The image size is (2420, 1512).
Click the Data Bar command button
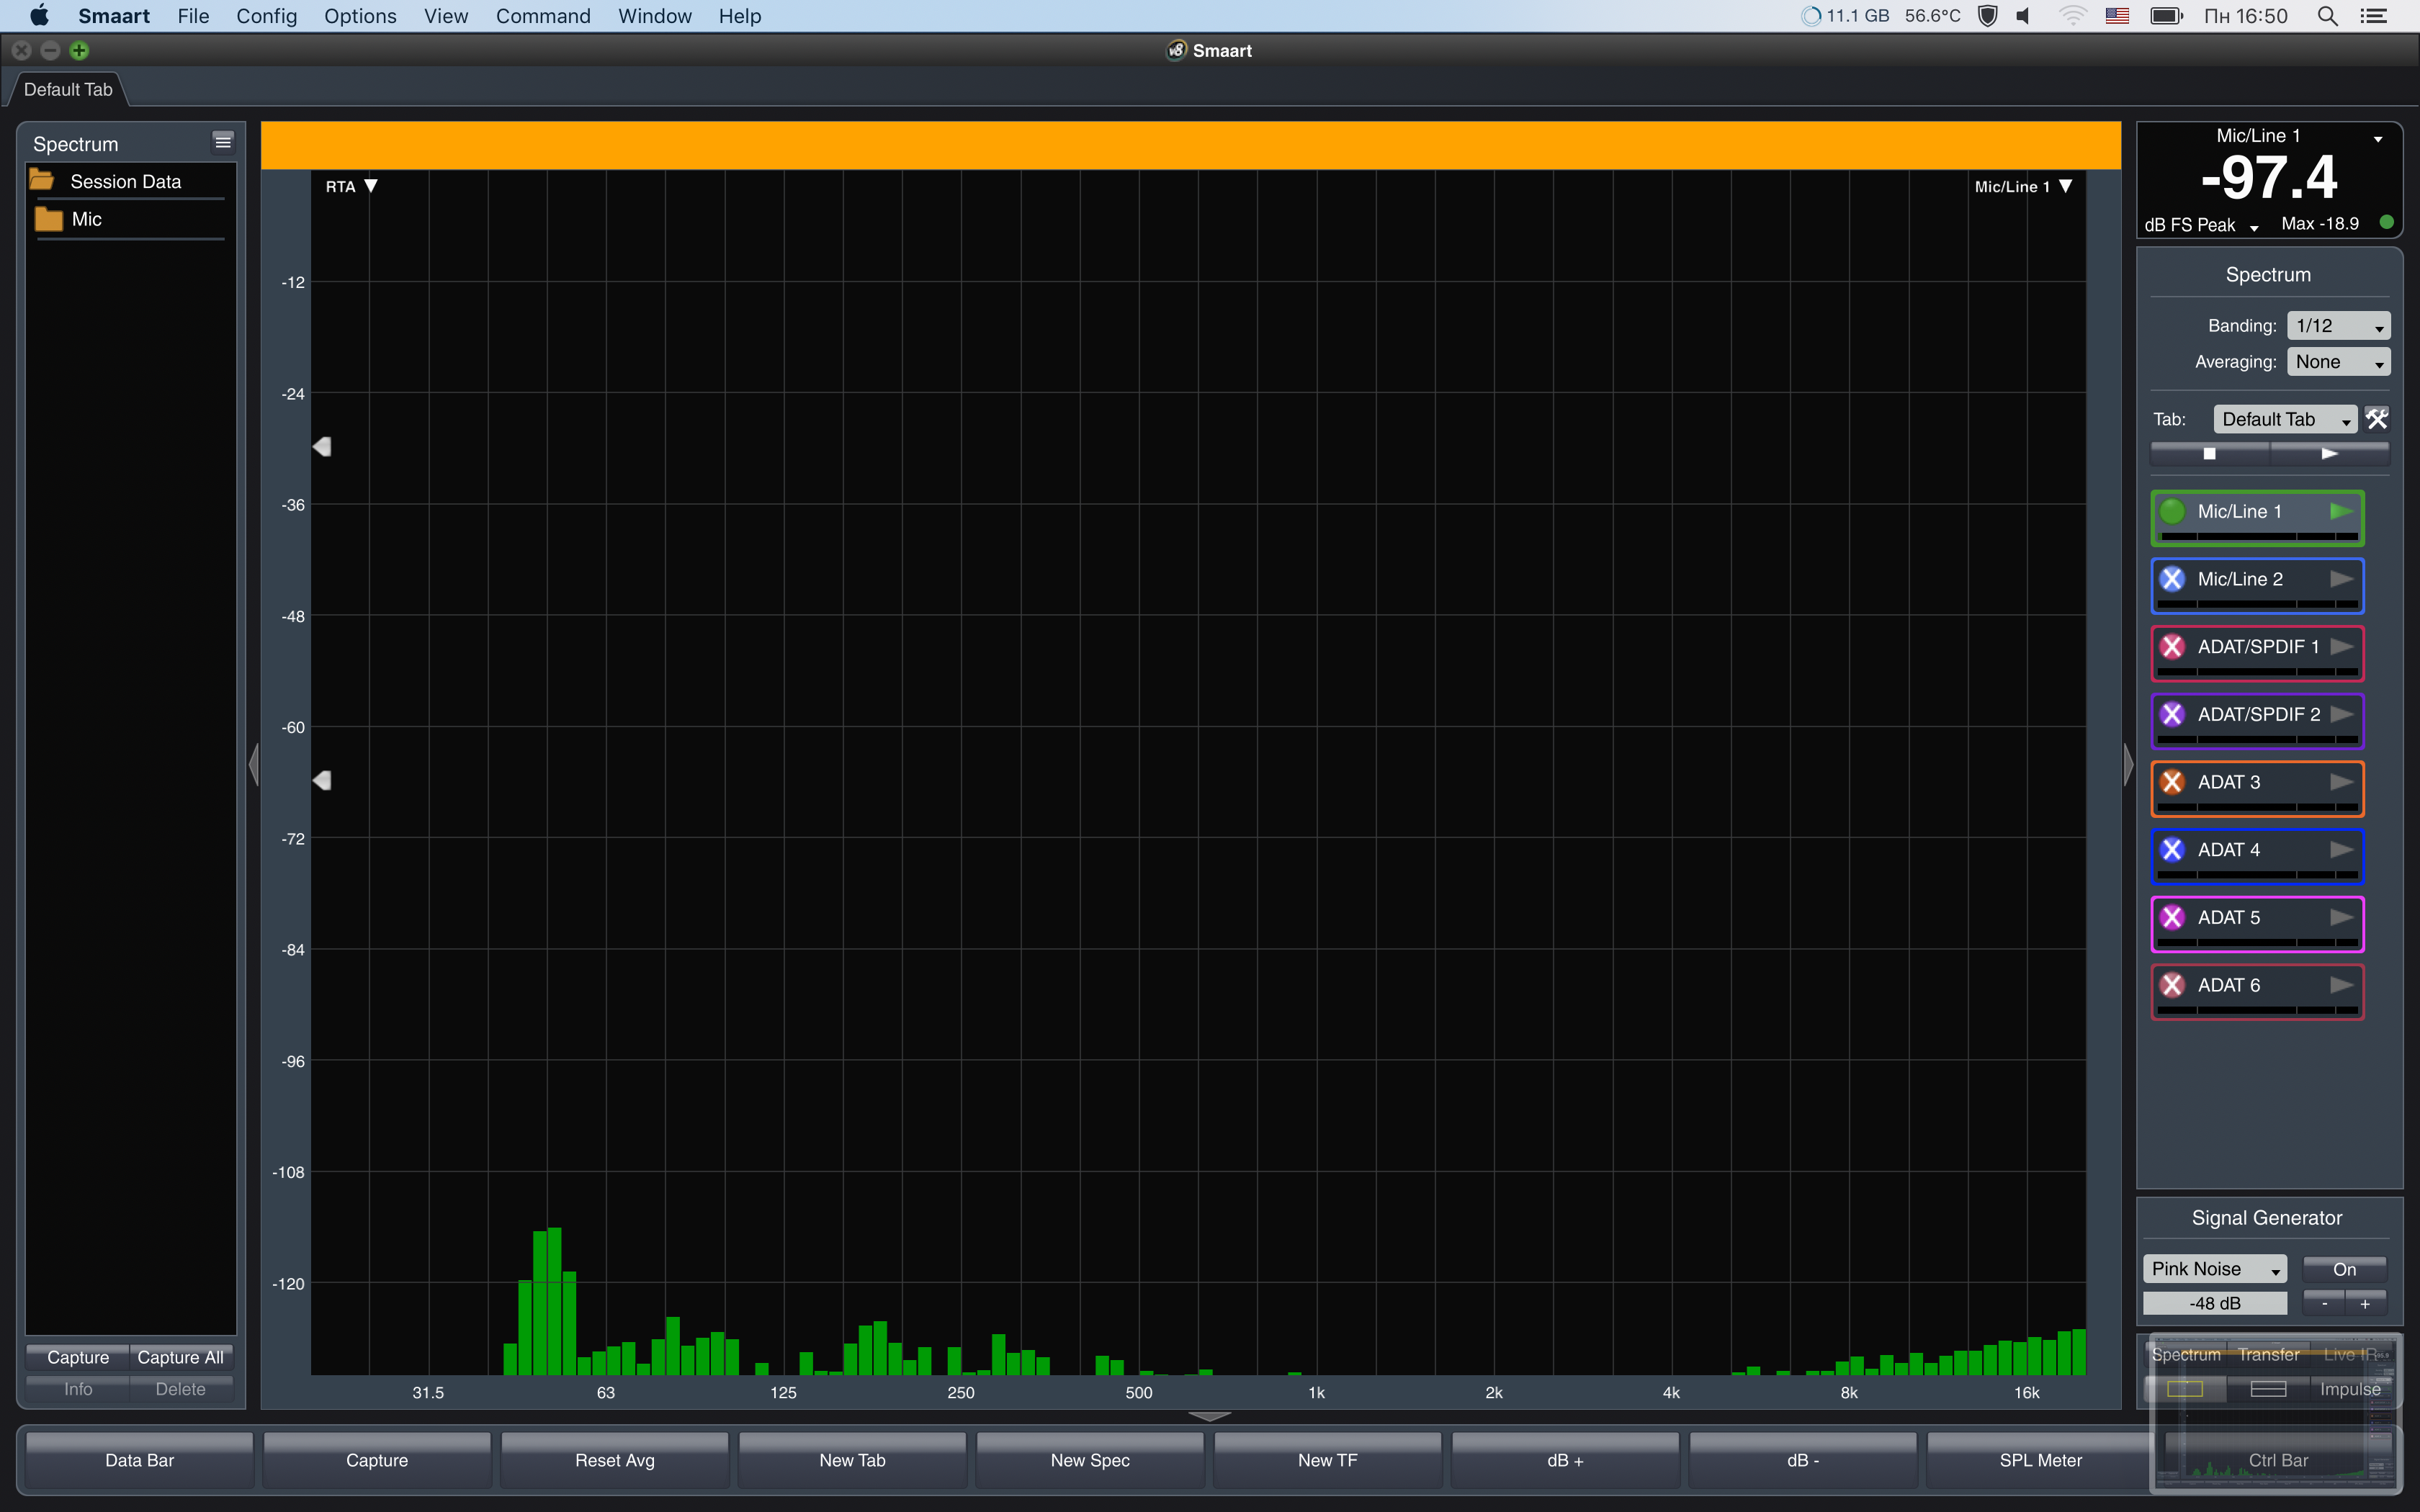coord(140,1460)
